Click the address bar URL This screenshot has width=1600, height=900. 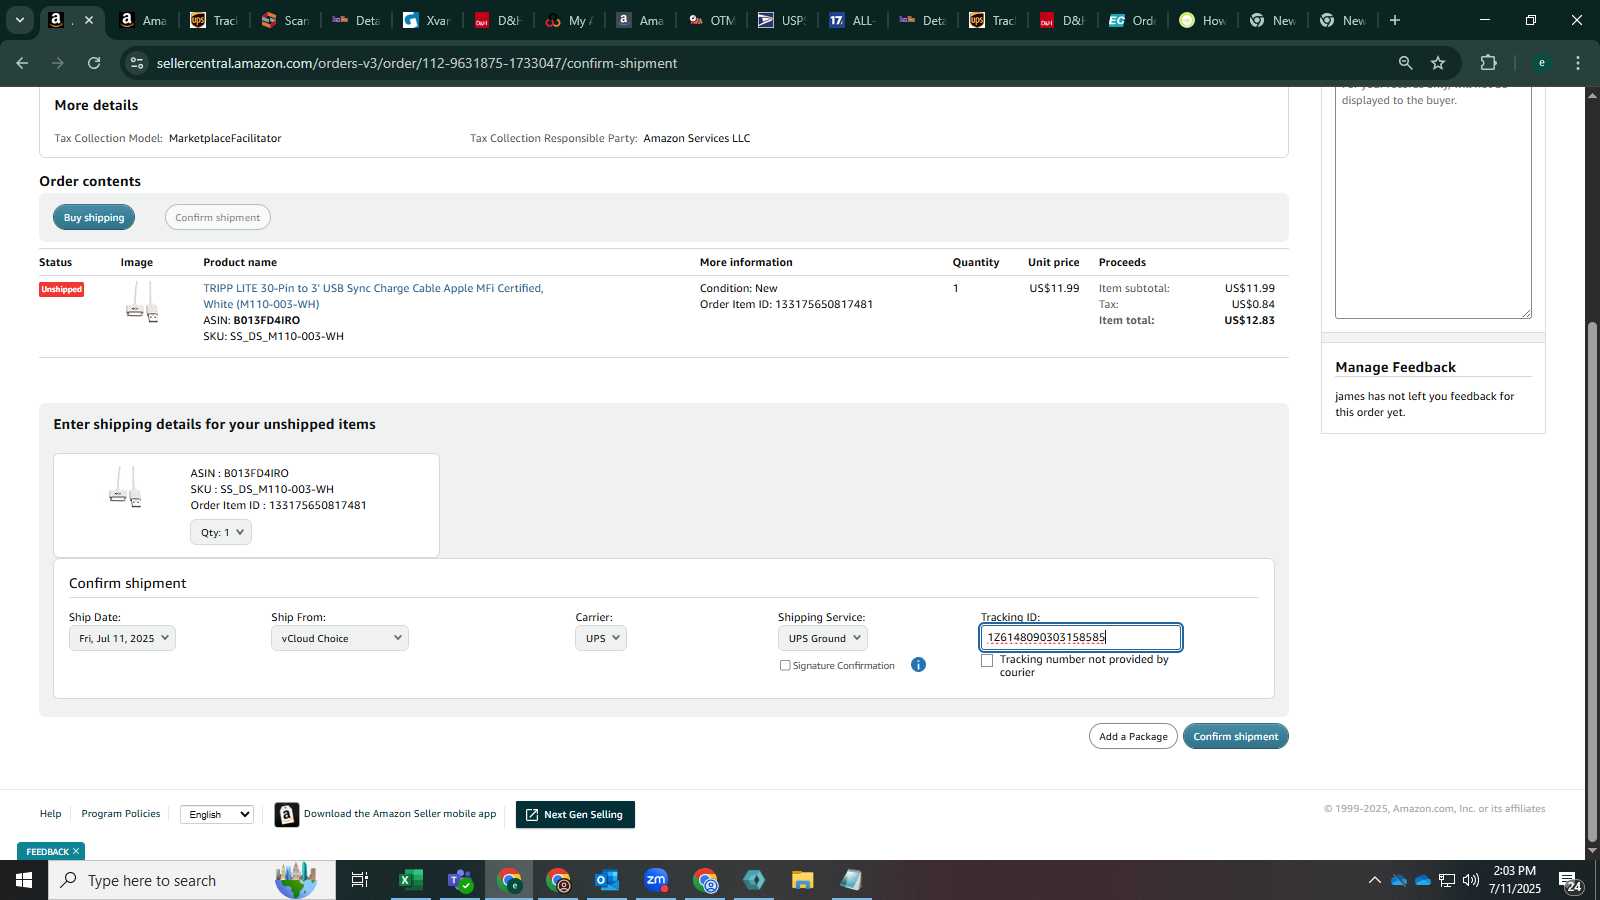click(x=417, y=63)
